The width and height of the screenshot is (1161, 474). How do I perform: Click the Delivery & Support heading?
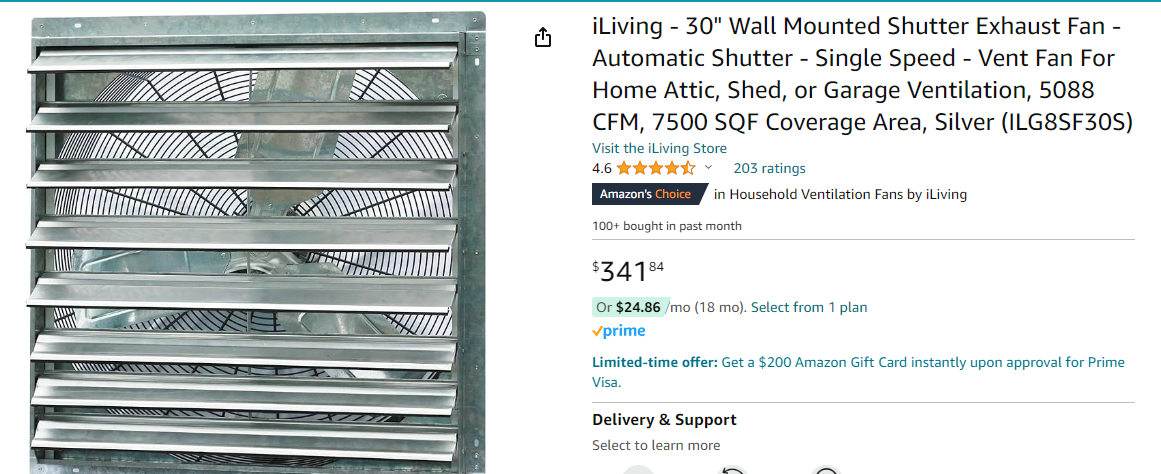point(664,420)
